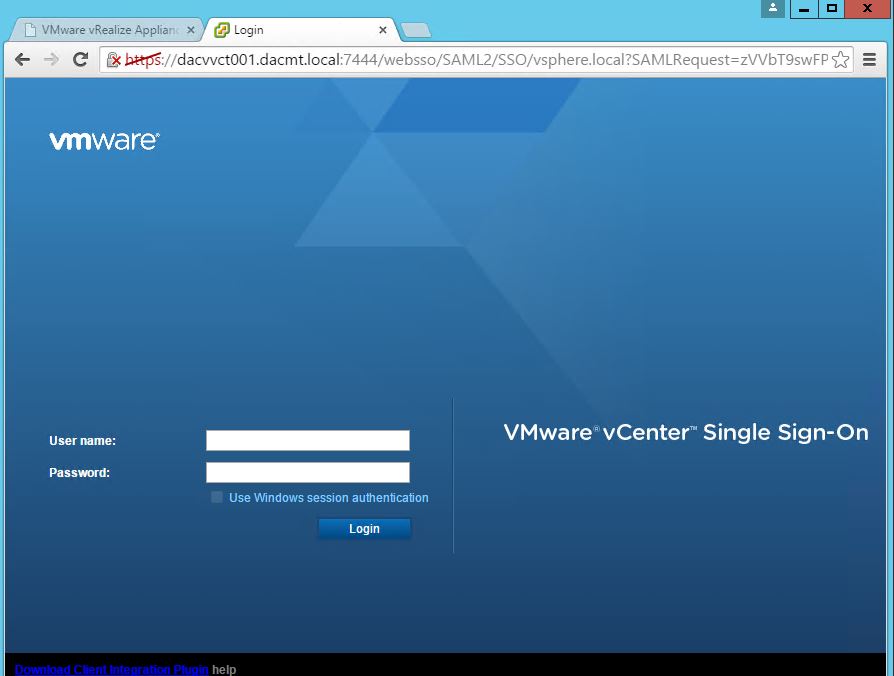Minimize the browser window
The image size is (894, 676).
tap(804, 9)
